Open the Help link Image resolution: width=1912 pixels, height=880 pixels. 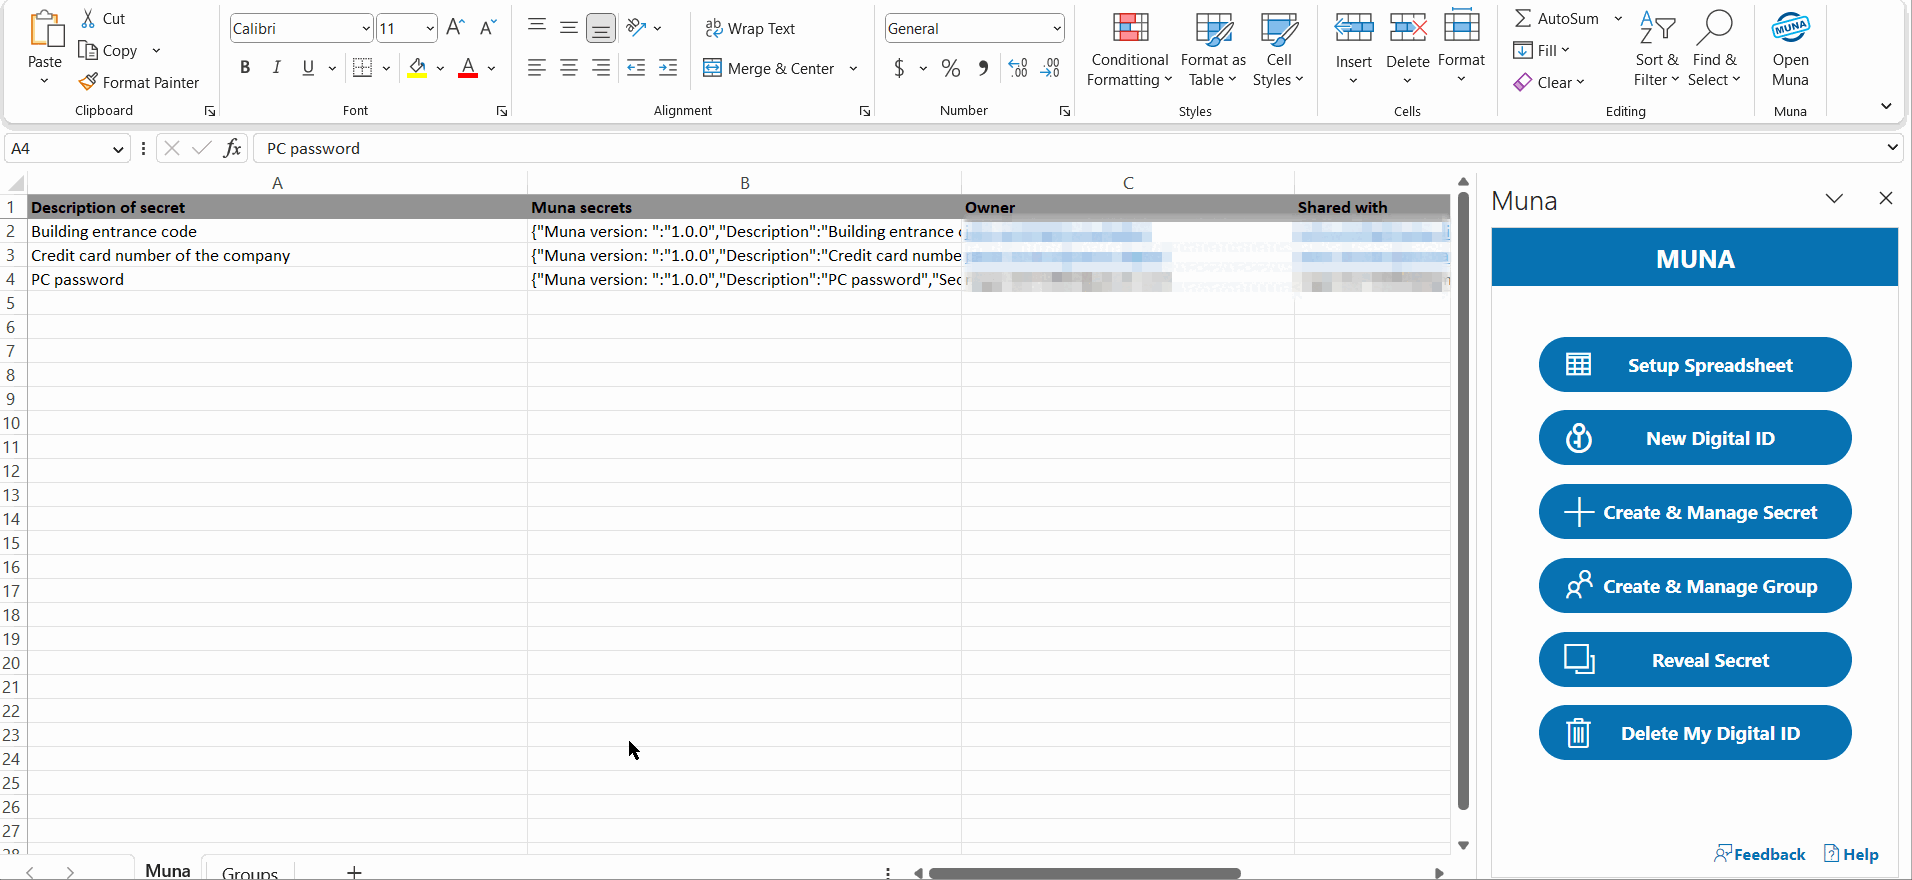(1851, 854)
